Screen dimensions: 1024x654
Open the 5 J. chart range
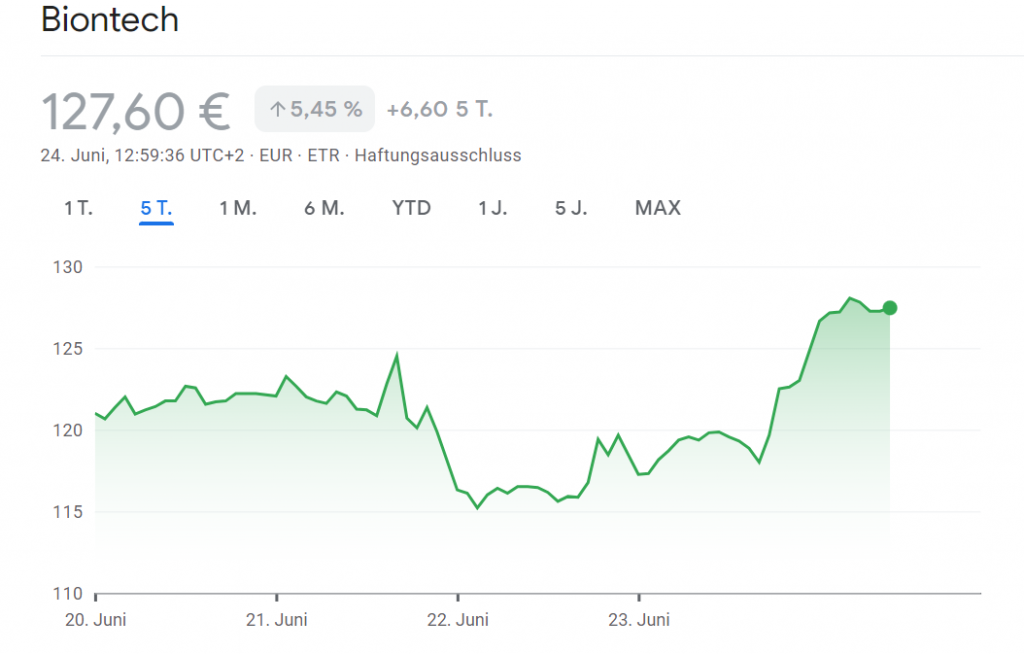point(571,208)
